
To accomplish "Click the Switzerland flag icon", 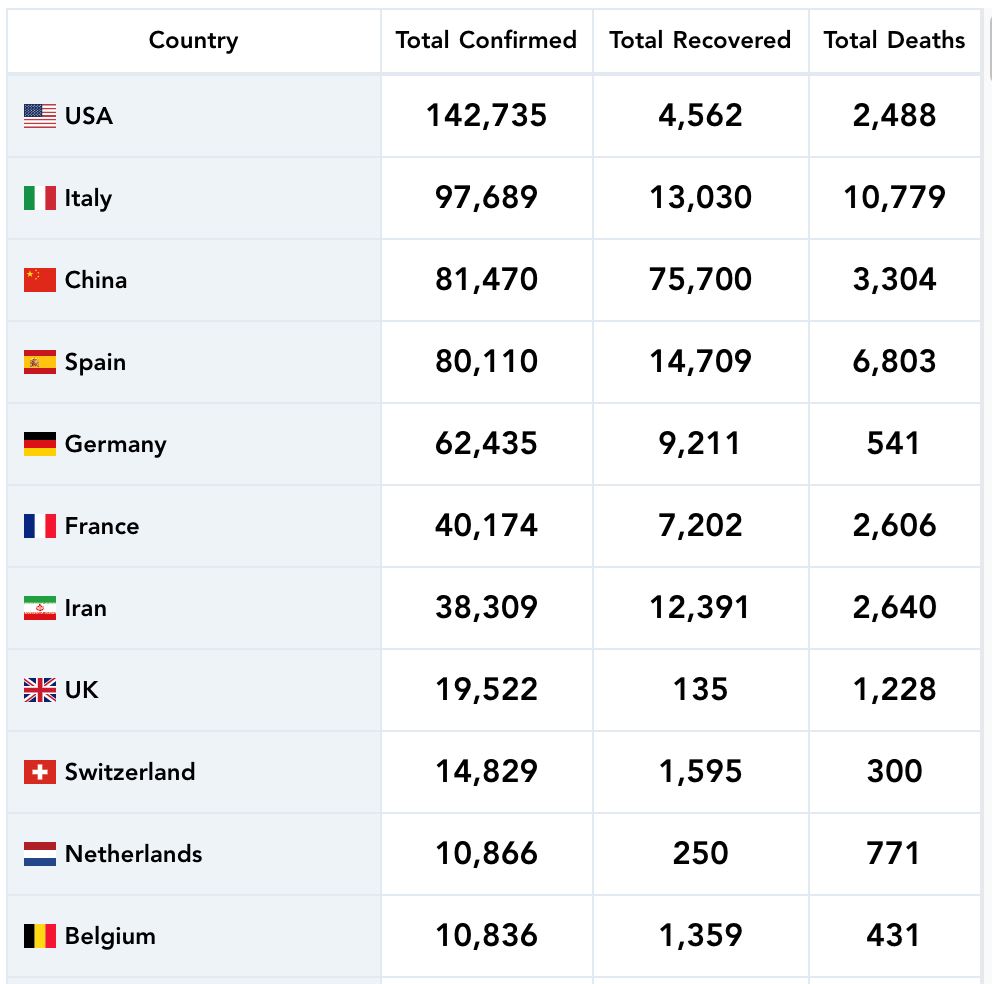I will 40,772.
